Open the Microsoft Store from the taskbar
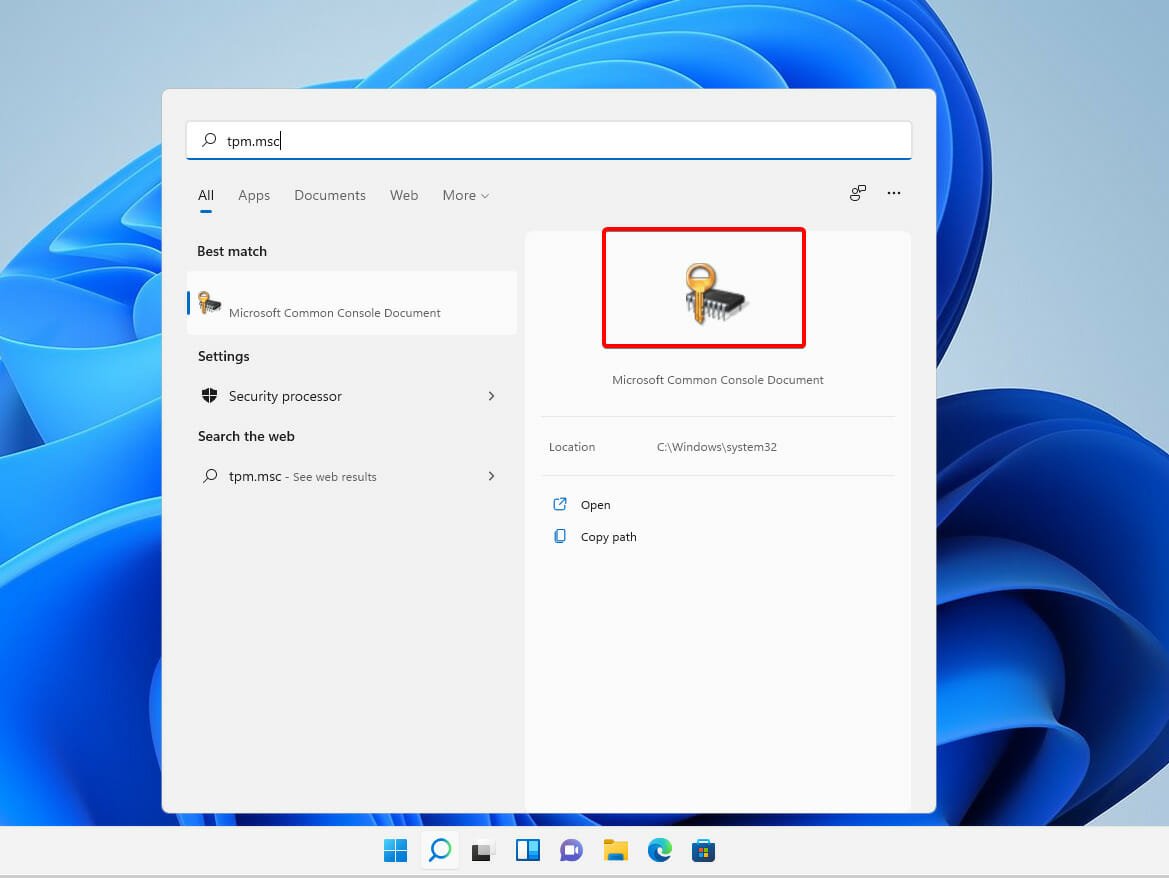Image resolution: width=1169 pixels, height=878 pixels. coord(703,849)
